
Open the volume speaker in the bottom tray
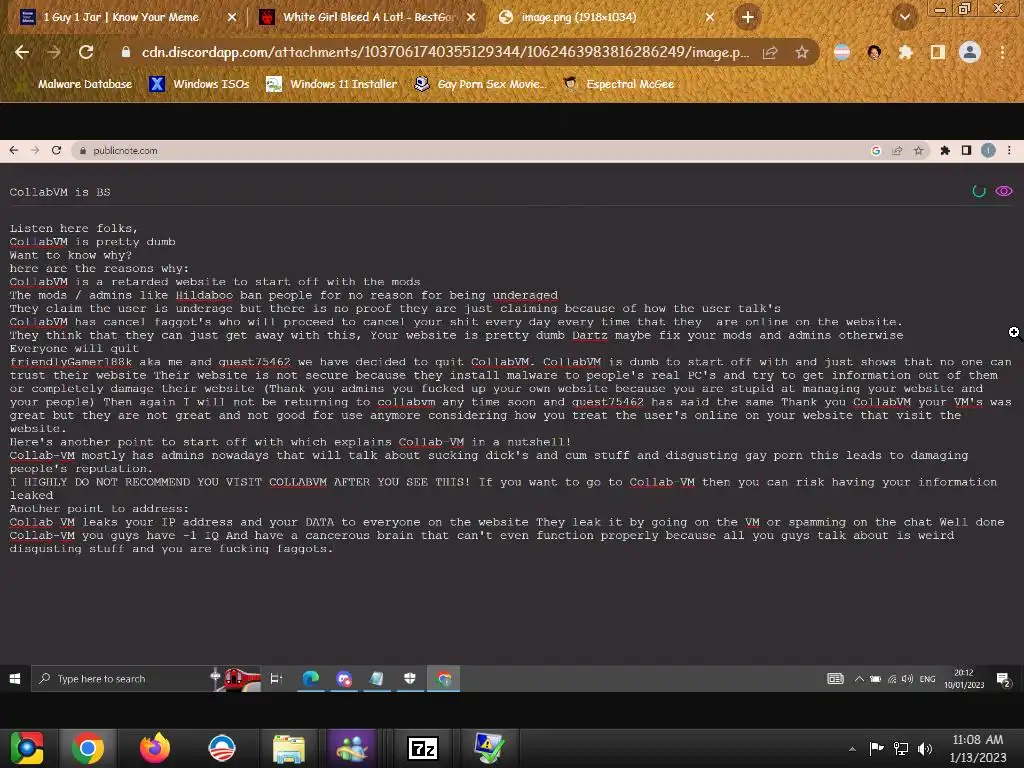[x=925, y=748]
